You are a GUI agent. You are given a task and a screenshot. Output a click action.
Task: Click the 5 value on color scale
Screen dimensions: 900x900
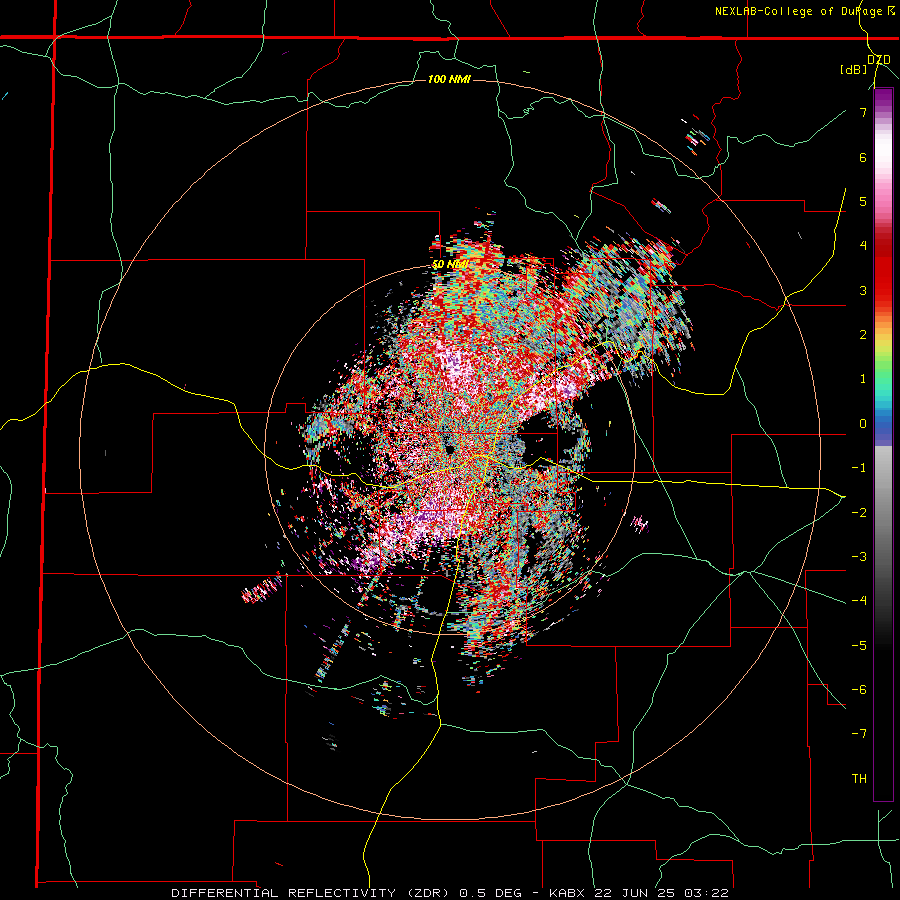click(x=863, y=201)
